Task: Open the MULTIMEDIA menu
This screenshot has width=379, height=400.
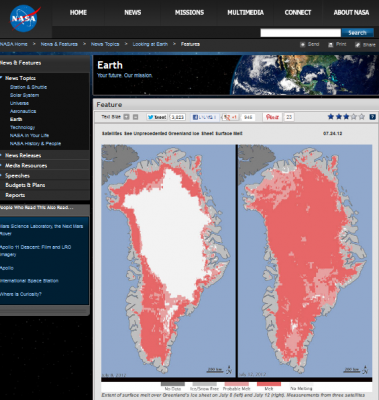Action: (x=245, y=13)
